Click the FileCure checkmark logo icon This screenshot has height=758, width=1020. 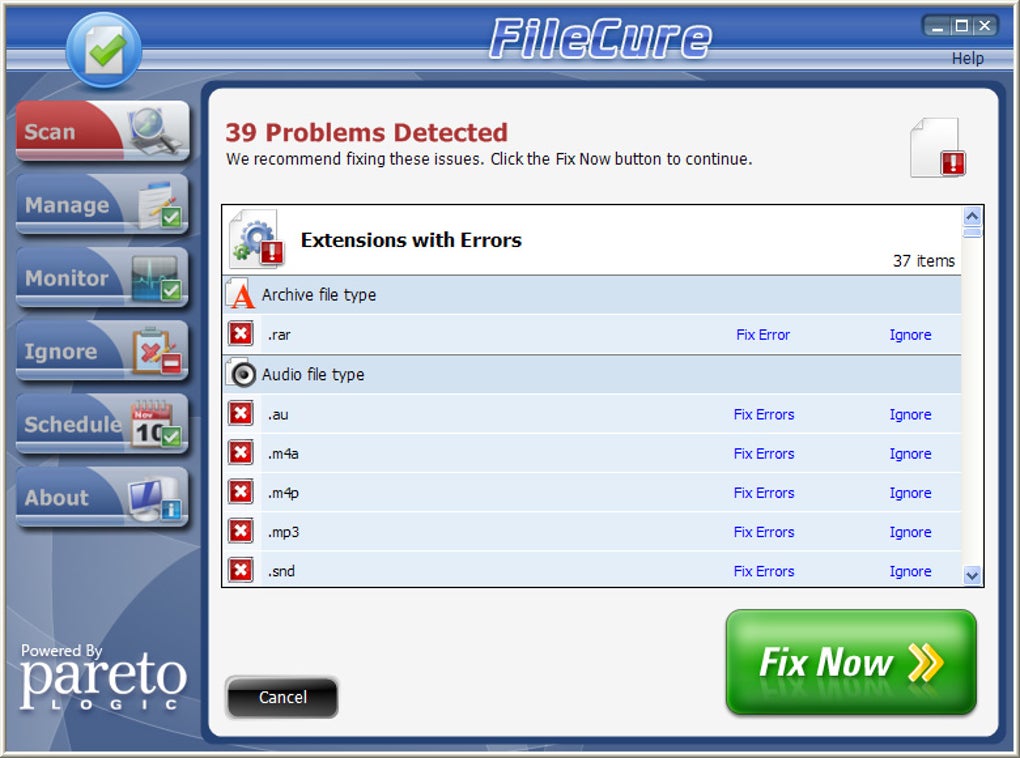tap(104, 49)
